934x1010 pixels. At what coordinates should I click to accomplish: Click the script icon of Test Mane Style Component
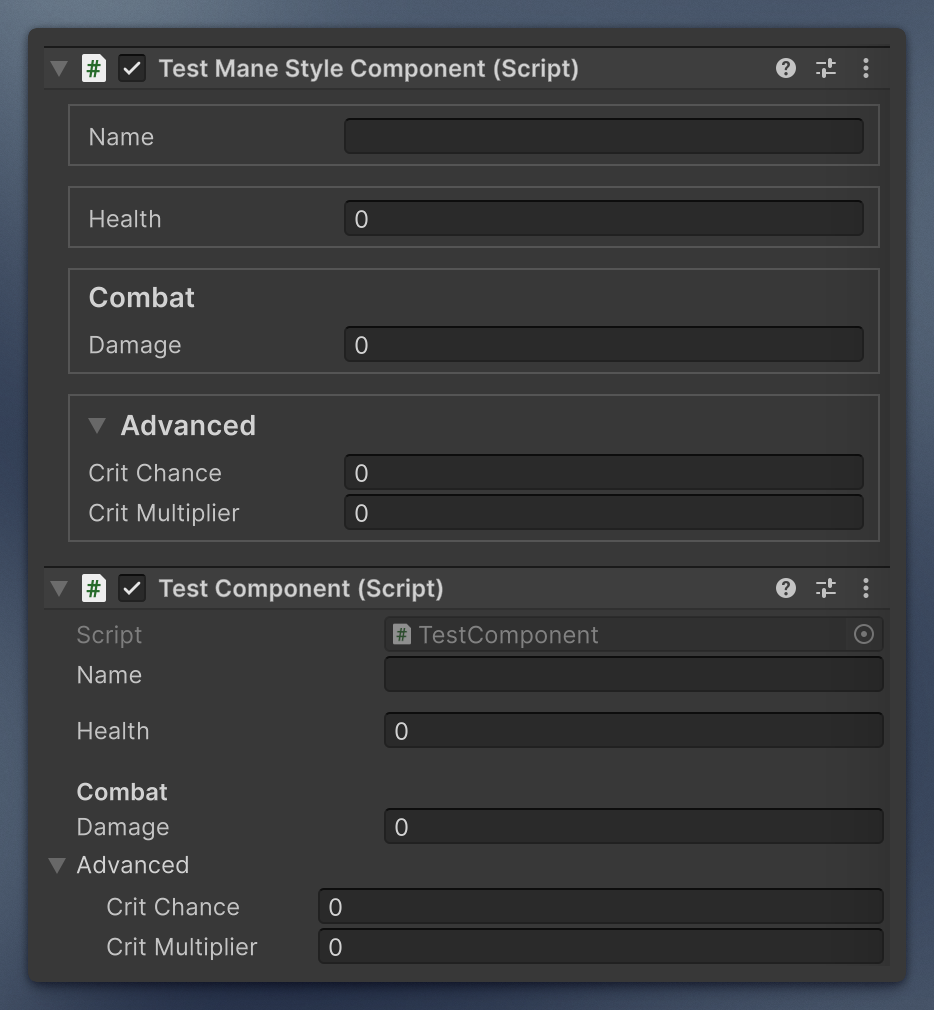(x=93, y=68)
